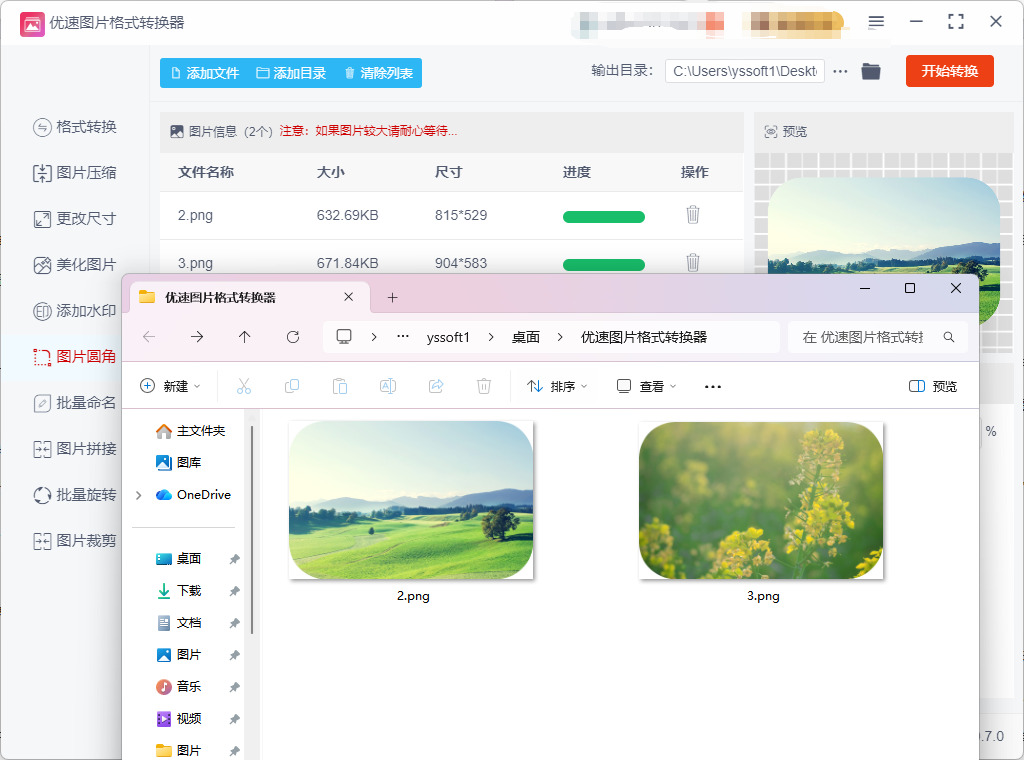Click Explorer up-one-level arrow

click(x=244, y=337)
